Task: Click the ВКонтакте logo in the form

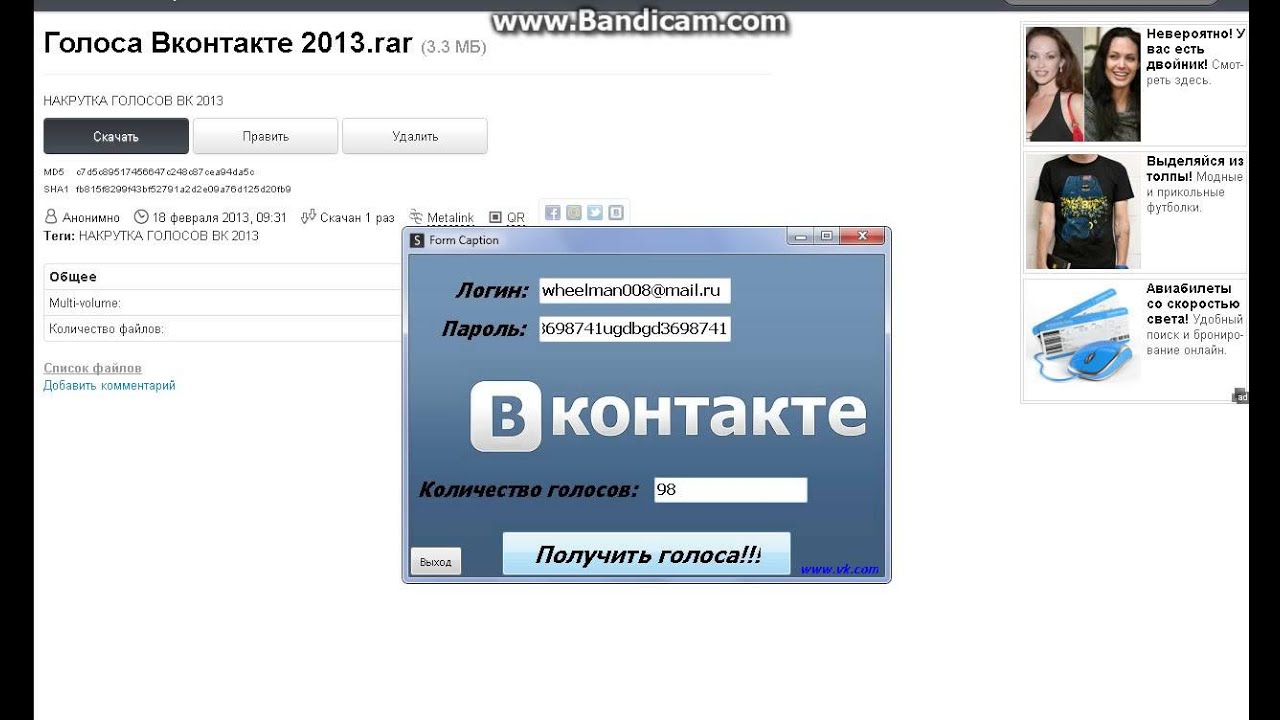Action: 668,415
